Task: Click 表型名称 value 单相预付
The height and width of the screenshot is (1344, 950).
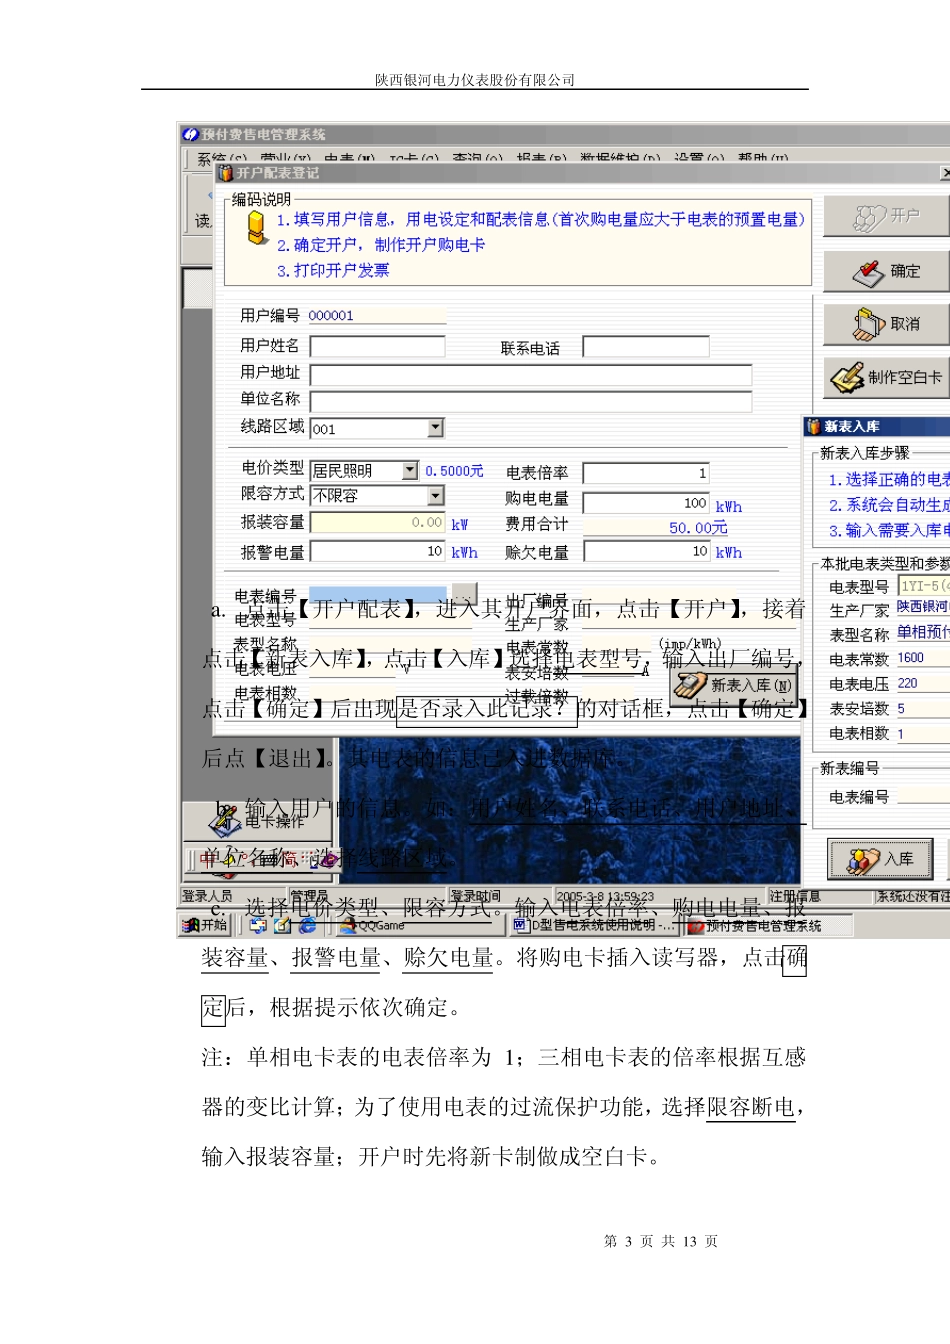Action: [923, 632]
